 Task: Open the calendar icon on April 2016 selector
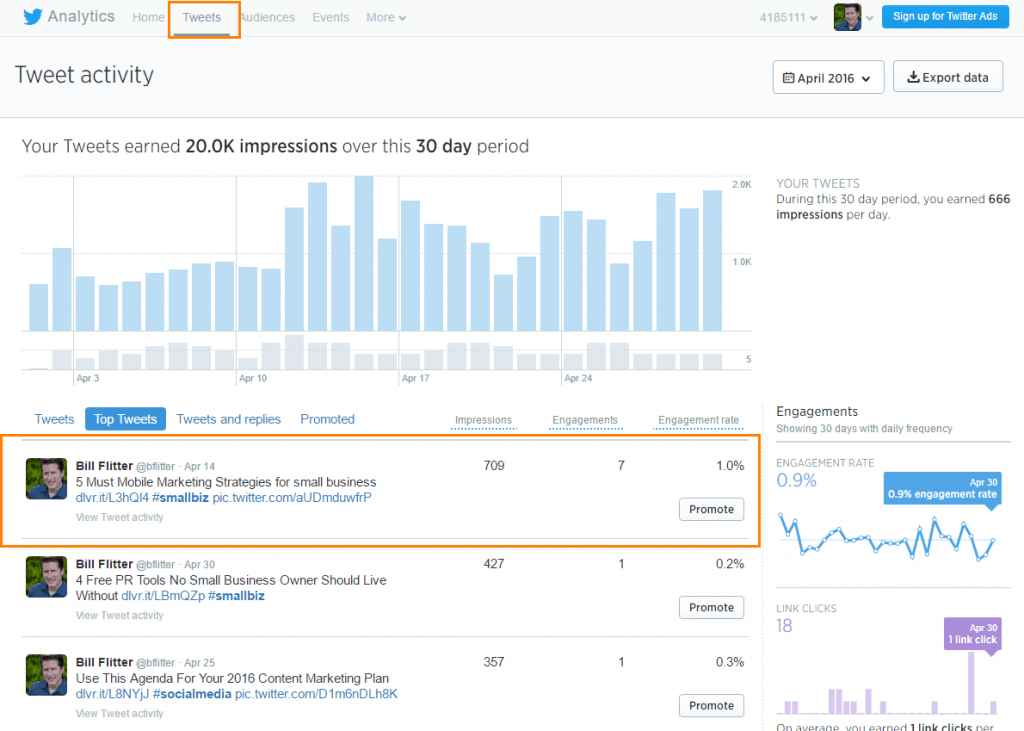tap(789, 76)
